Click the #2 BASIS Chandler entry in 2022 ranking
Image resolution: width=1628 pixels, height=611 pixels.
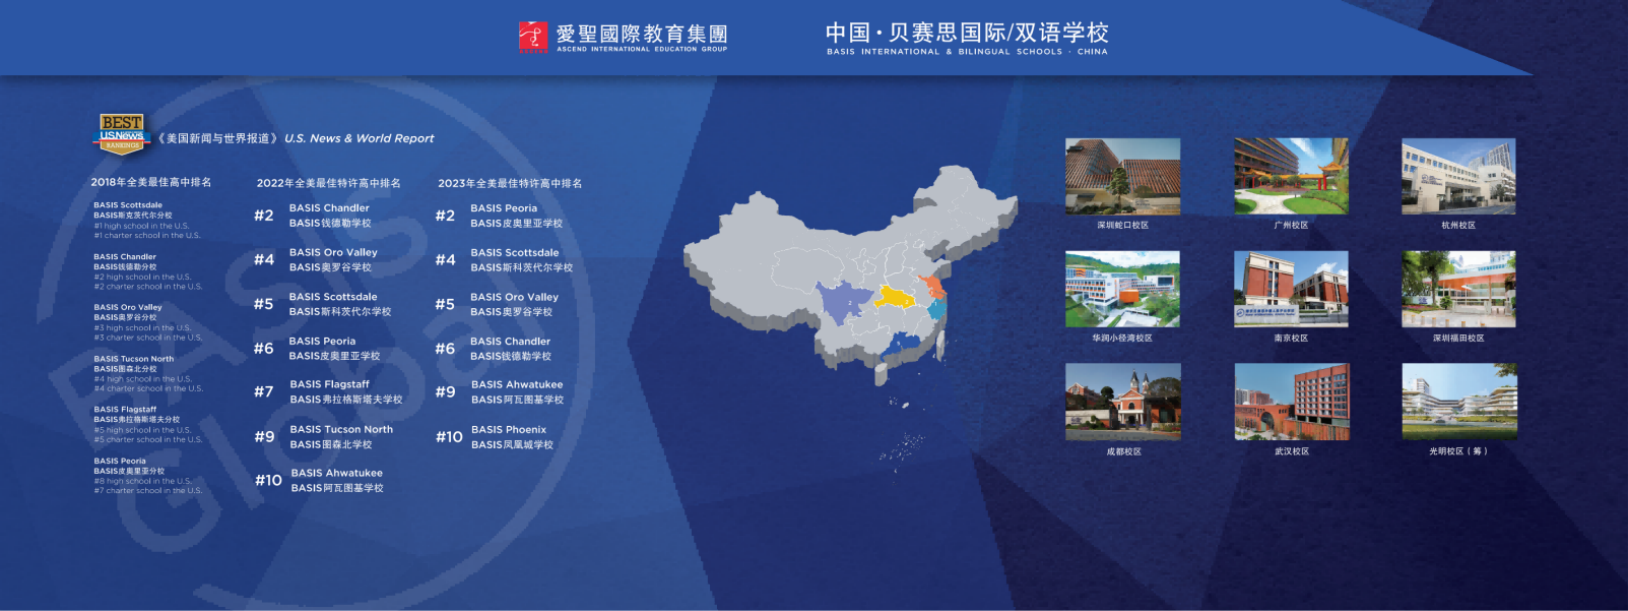point(312,215)
